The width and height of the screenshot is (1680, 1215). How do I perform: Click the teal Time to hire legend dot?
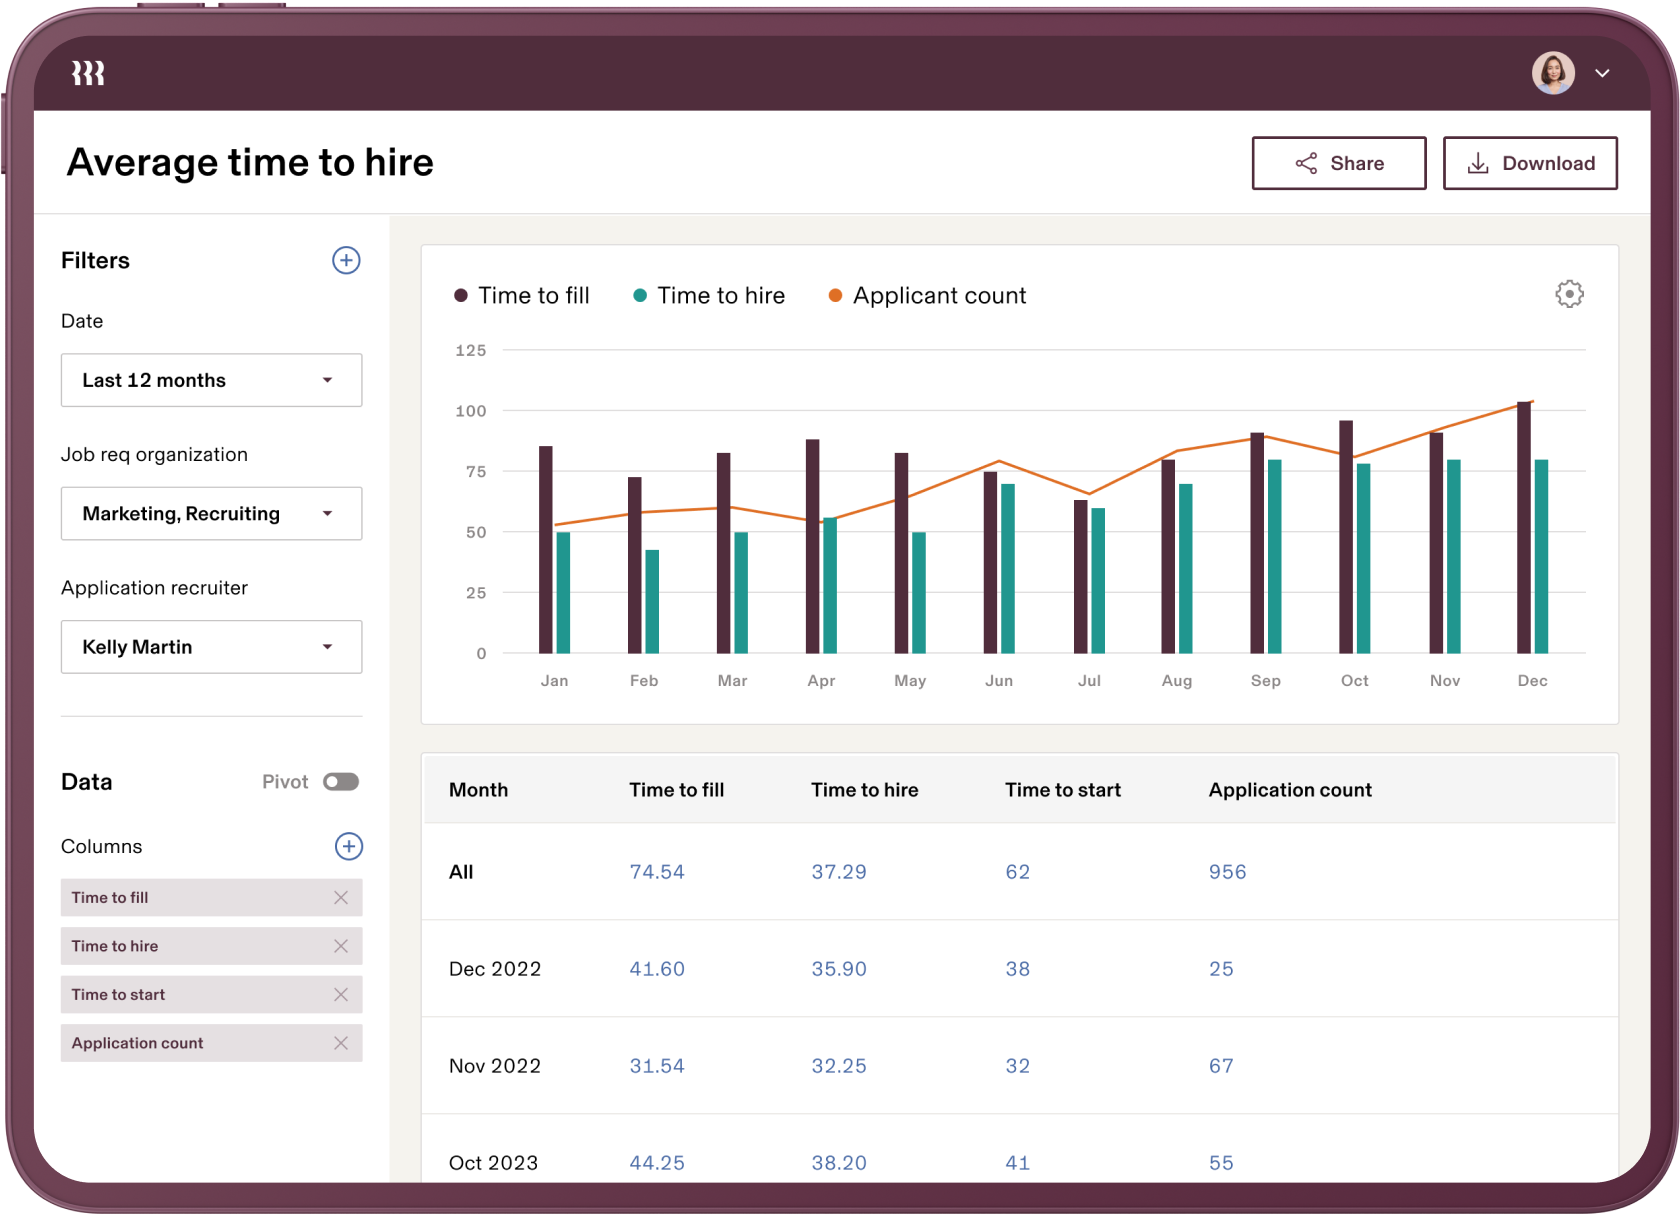pos(640,295)
